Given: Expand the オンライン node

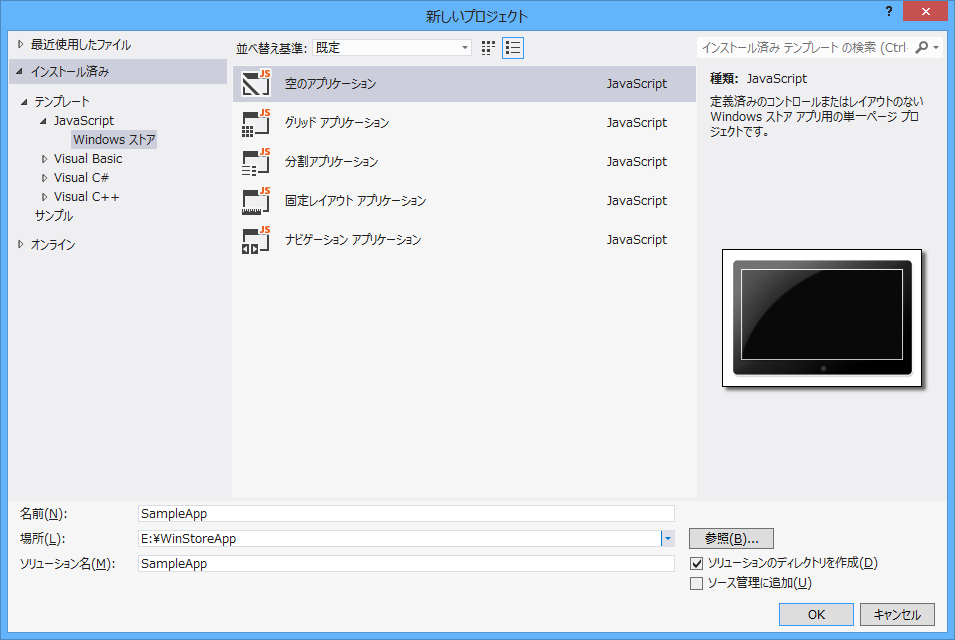Looking at the screenshot, I should pos(20,244).
